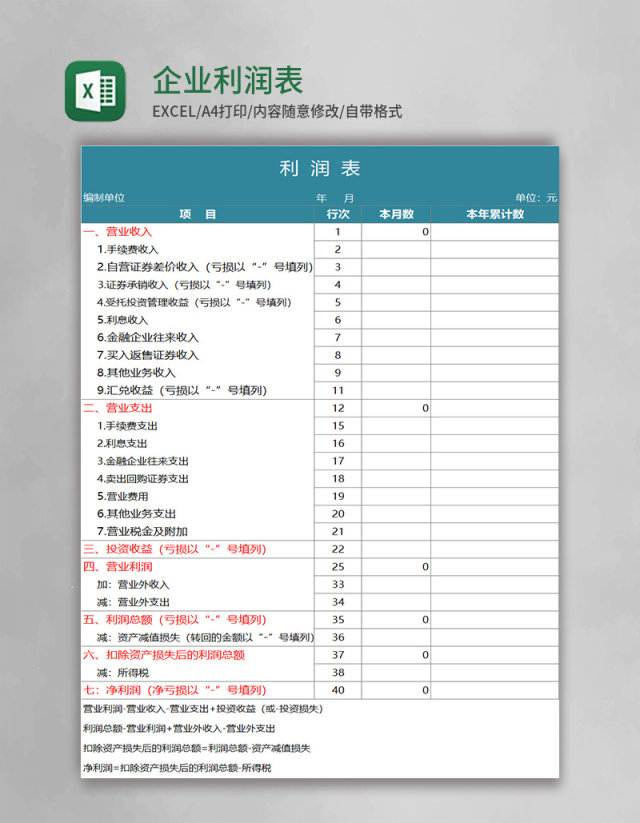
Task: Select the 本月数 cell for 净利润
Action: pos(396,690)
